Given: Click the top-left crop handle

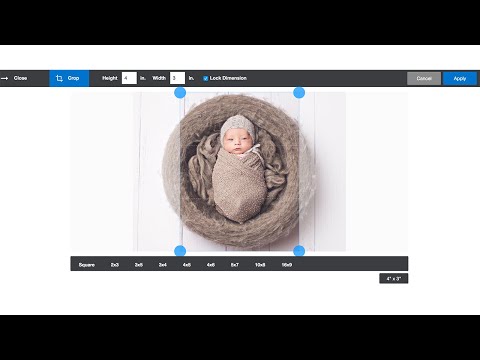Looking at the screenshot, I should (180, 93).
